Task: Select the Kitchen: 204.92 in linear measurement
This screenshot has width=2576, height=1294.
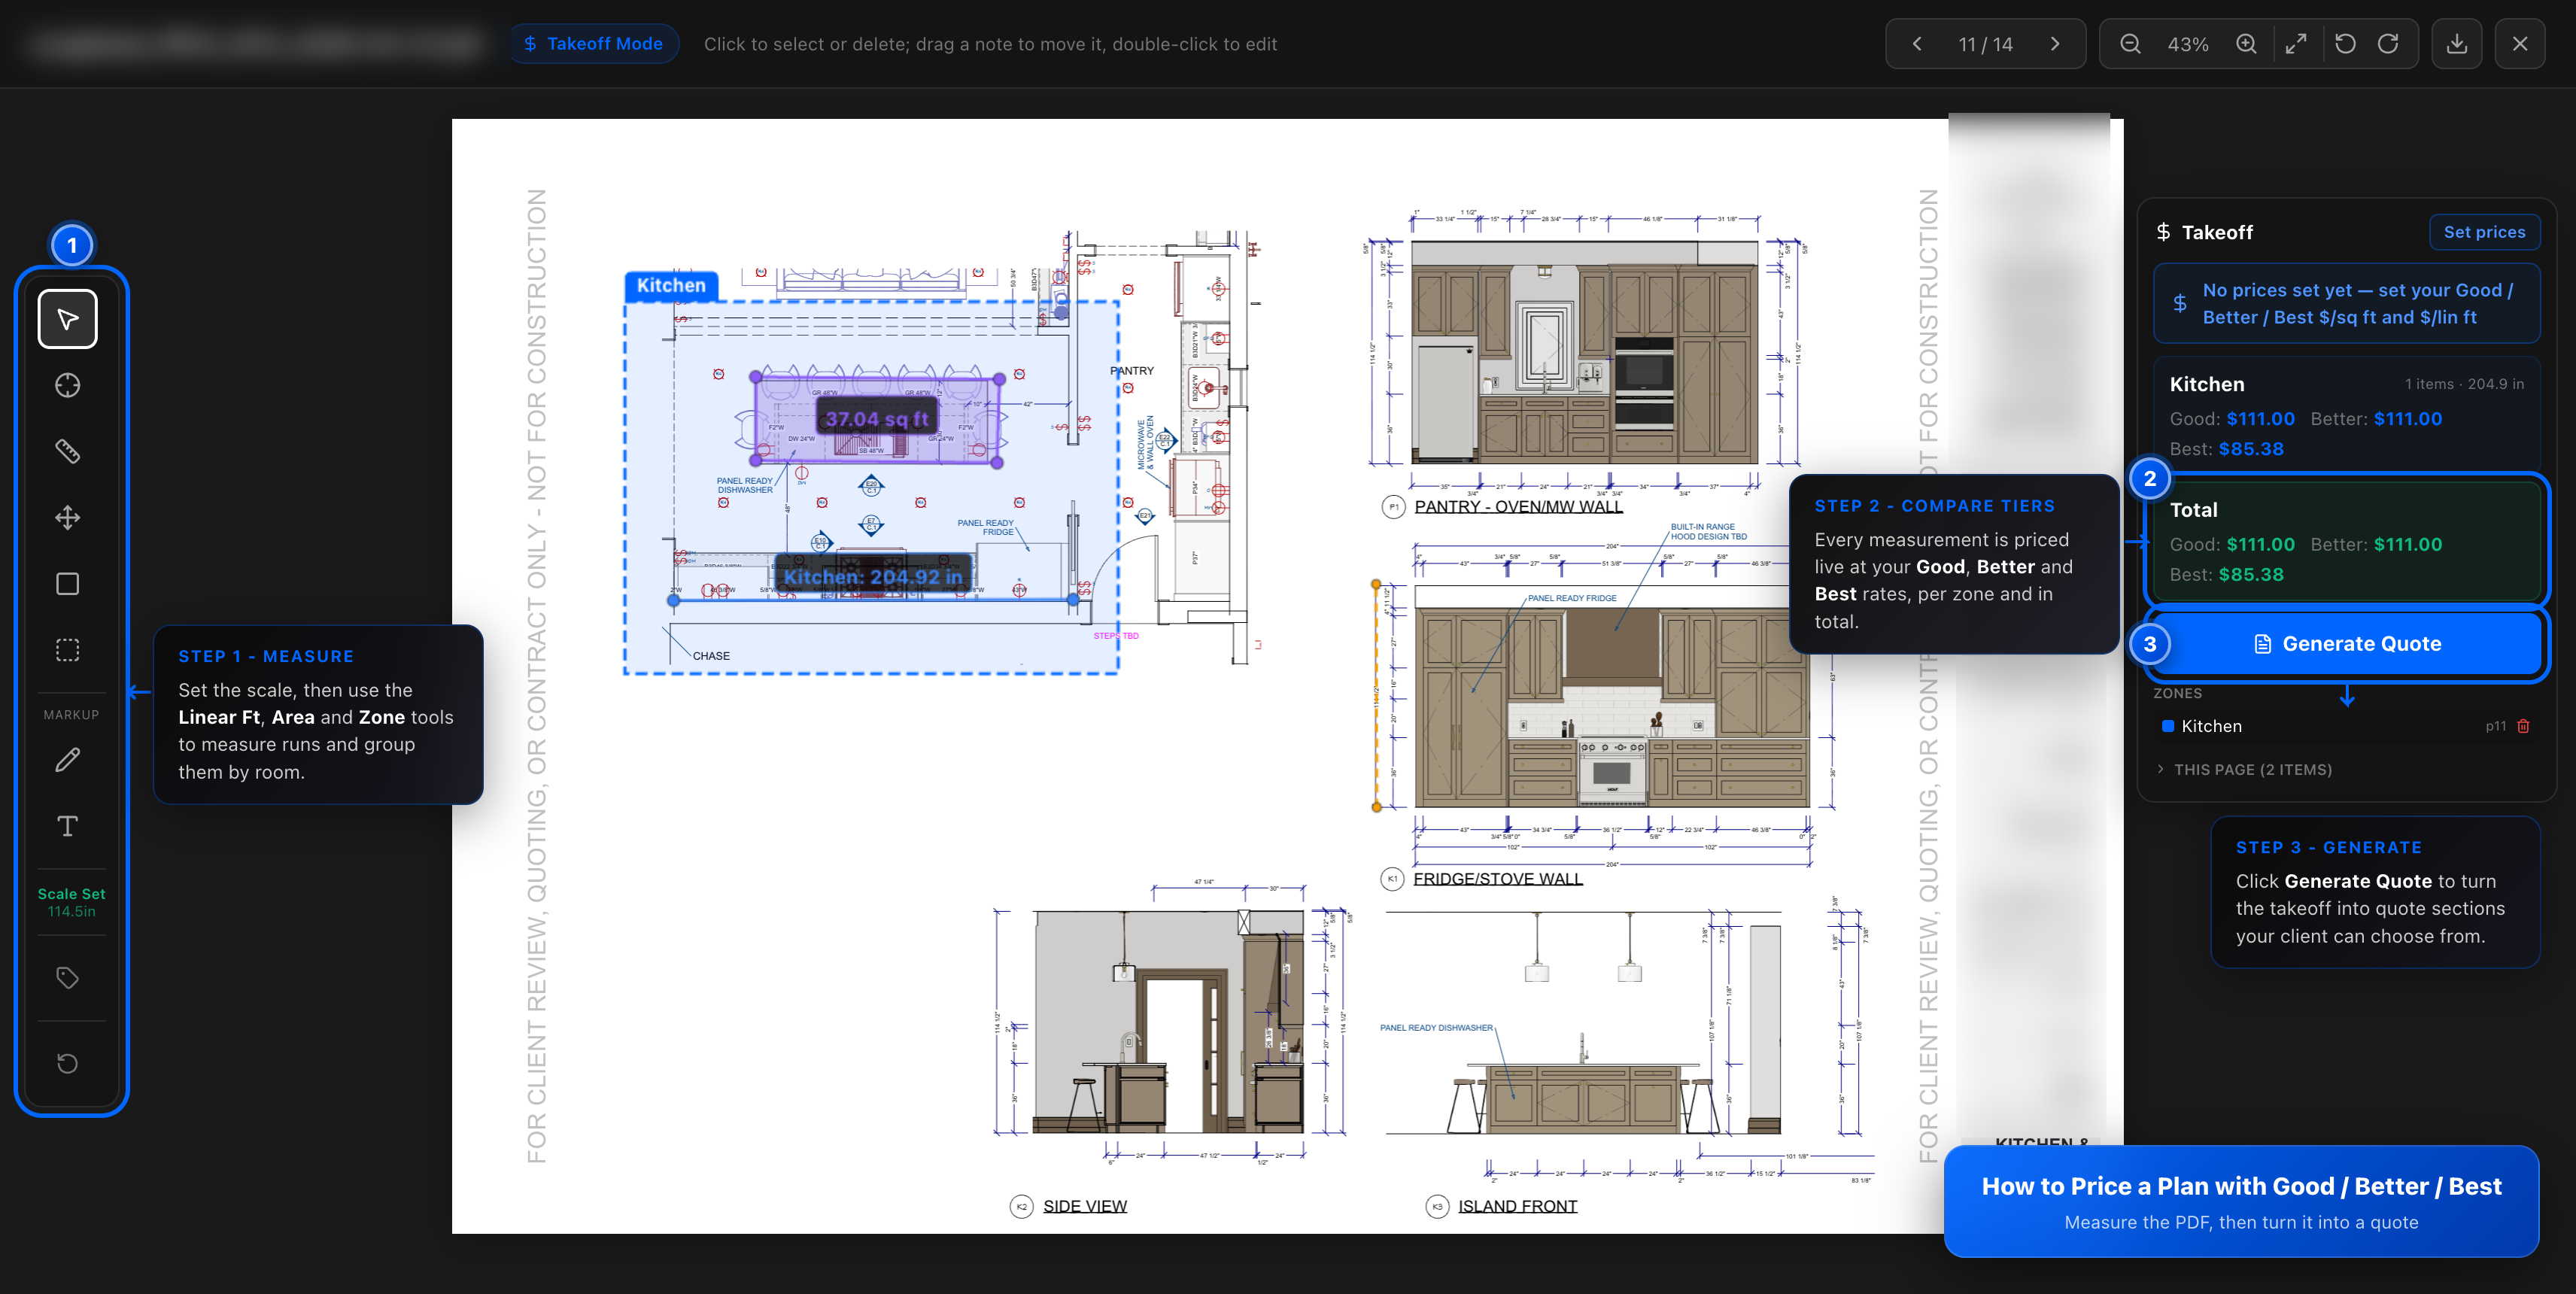Action: point(873,577)
